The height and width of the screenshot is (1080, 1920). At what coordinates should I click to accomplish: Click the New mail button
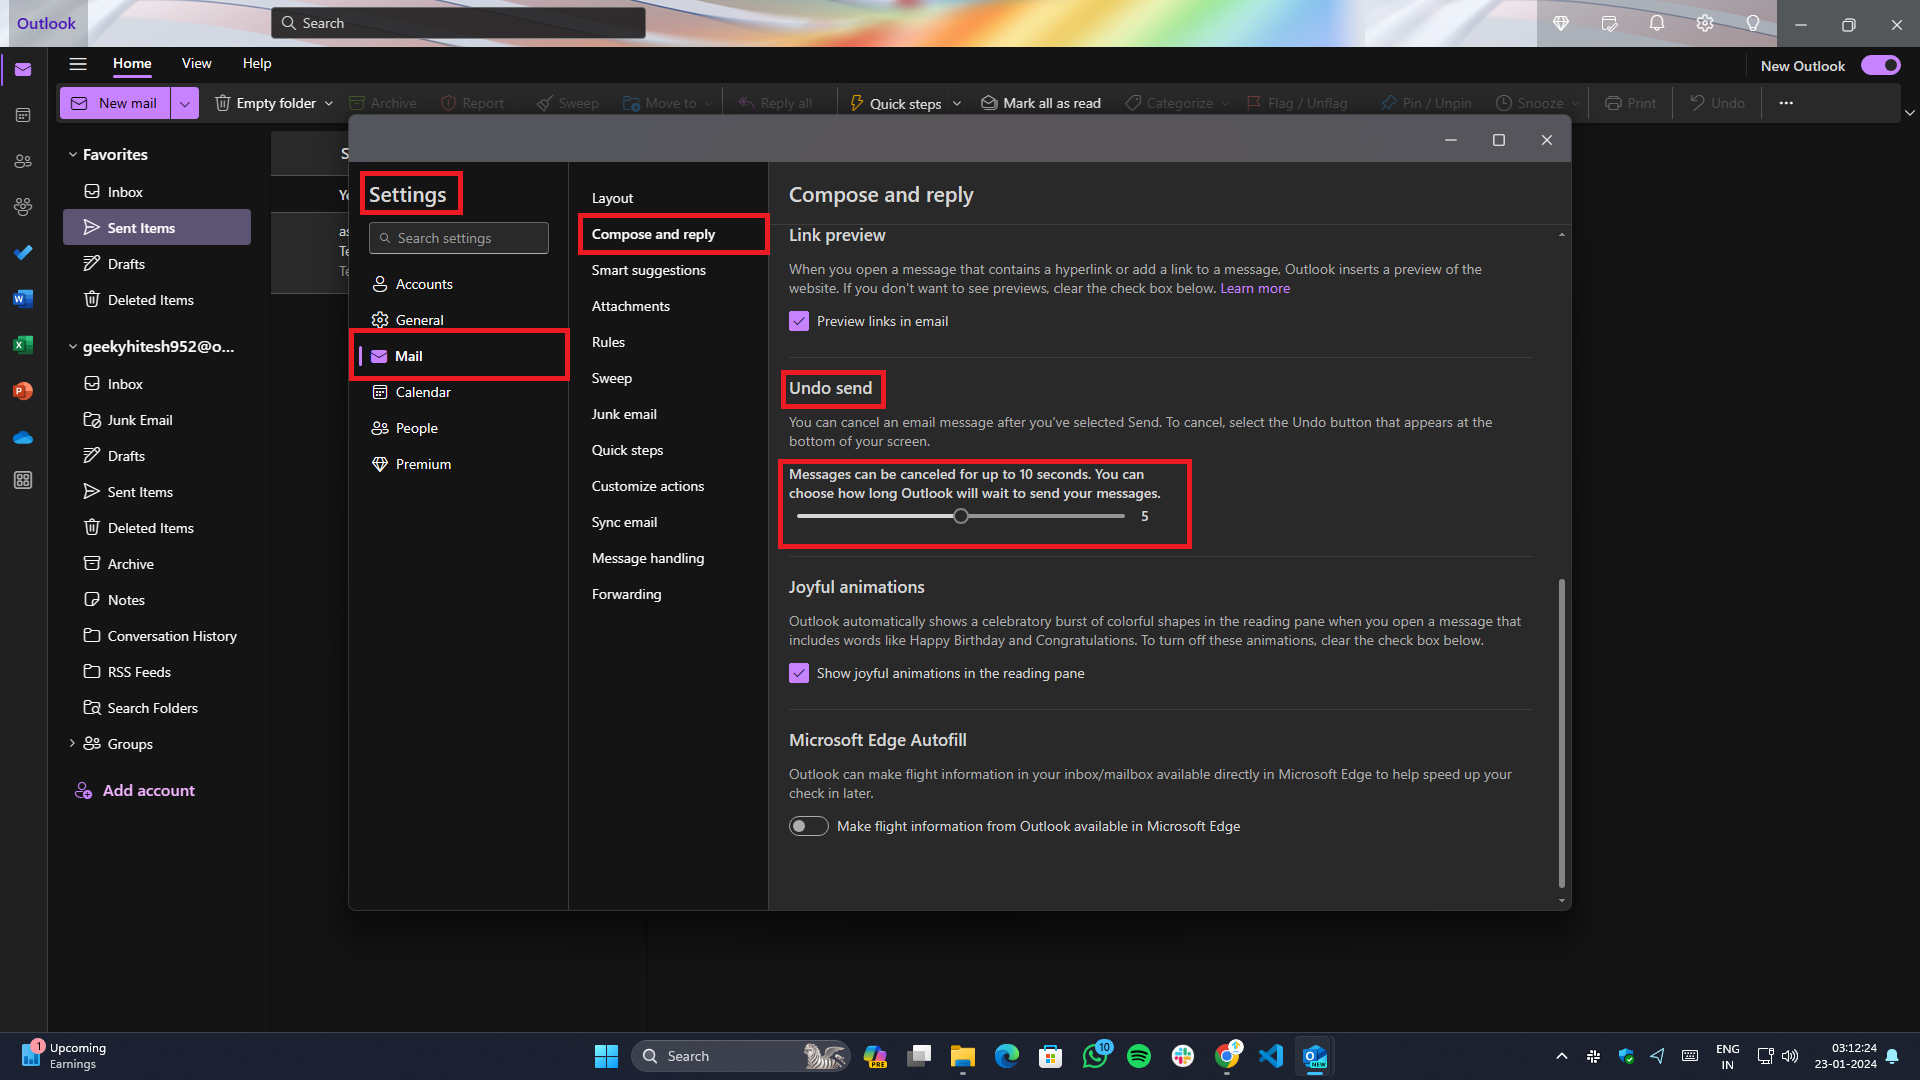point(115,103)
